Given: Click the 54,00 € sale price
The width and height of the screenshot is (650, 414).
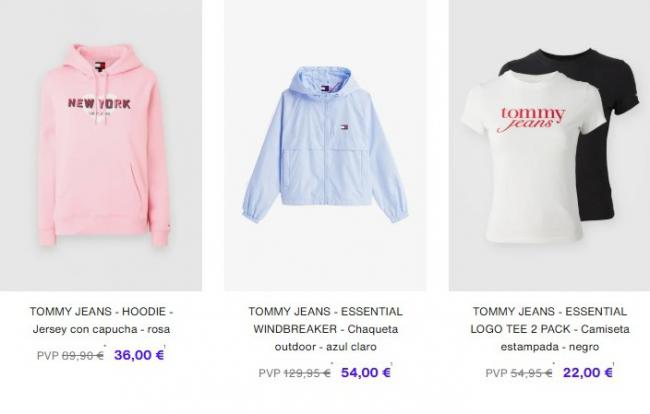Looking at the screenshot, I should coord(366,372).
